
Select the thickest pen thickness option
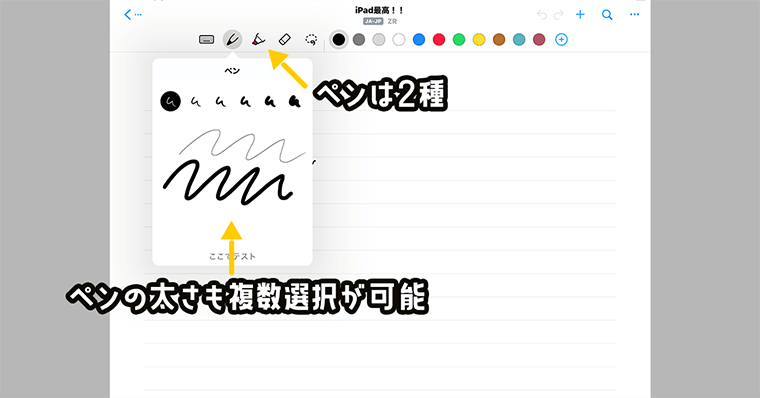(x=295, y=101)
